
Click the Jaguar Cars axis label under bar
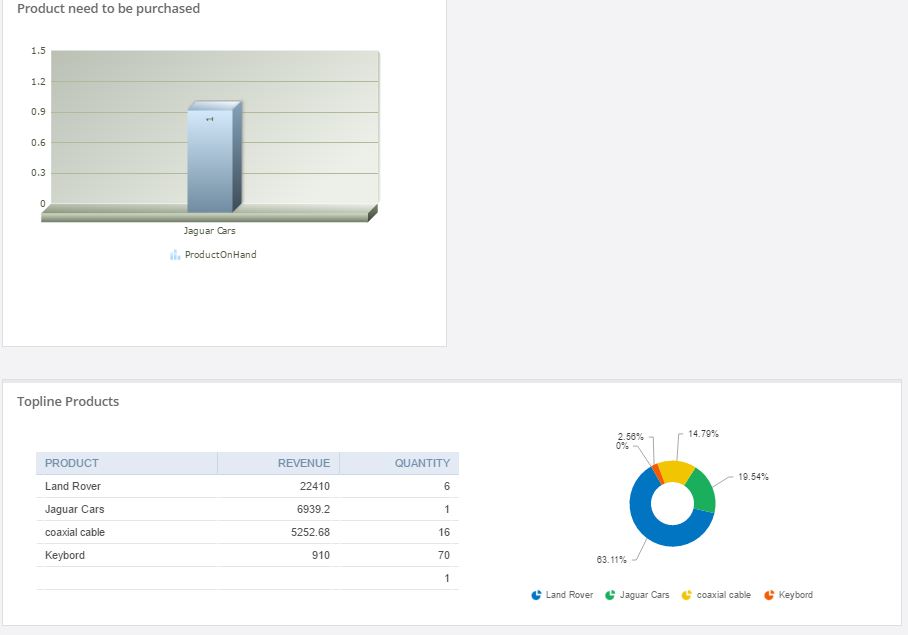coord(210,231)
